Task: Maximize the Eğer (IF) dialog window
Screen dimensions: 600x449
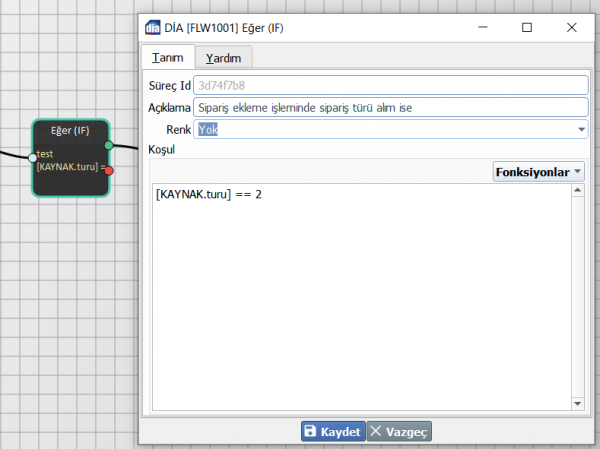Action: tap(527, 27)
